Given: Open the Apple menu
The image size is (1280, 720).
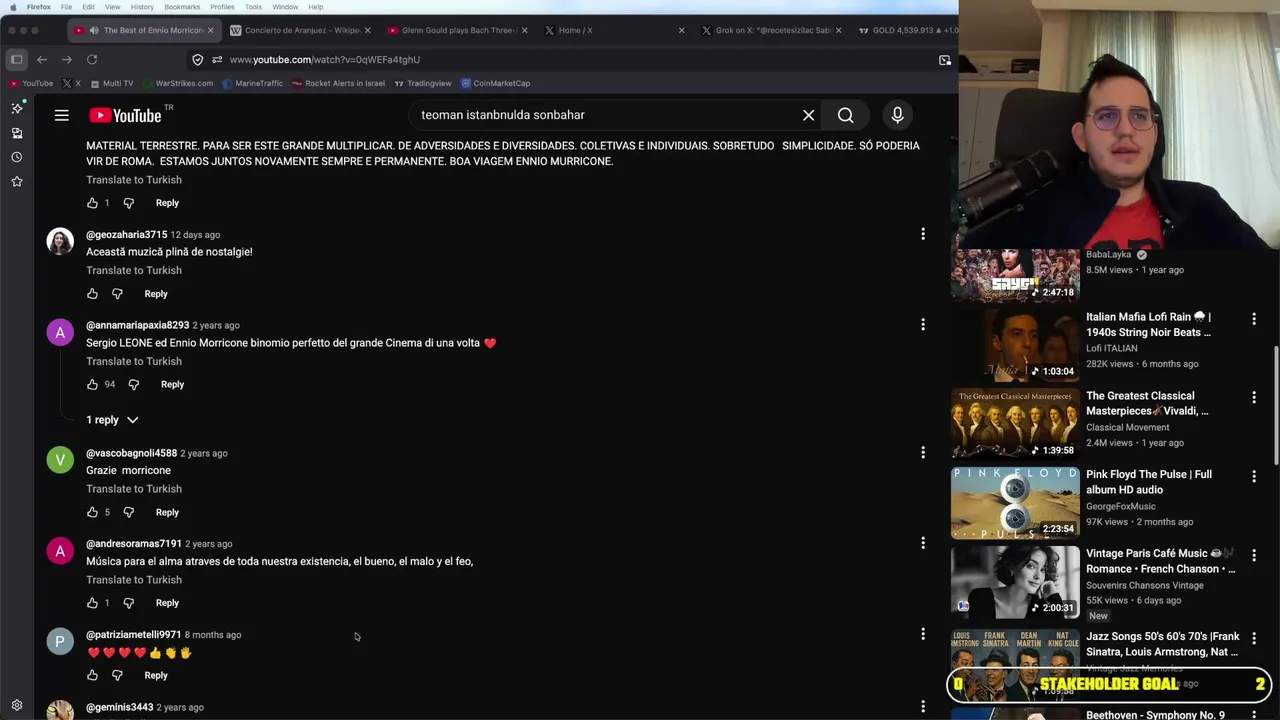Looking at the screenshot, I should [x=13, y=7].
